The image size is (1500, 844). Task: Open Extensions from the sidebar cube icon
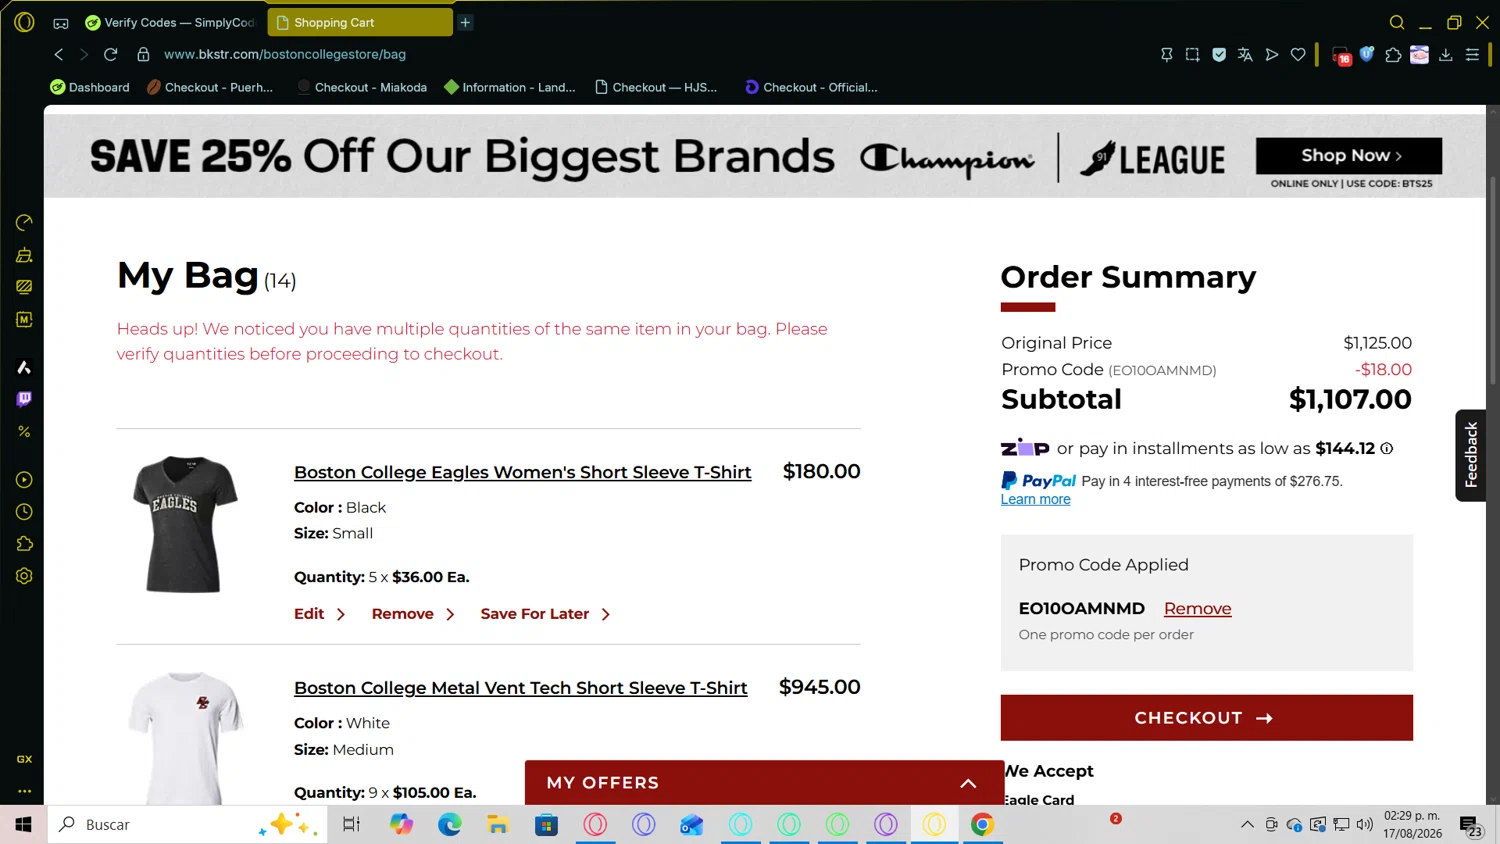pos(24,544)
